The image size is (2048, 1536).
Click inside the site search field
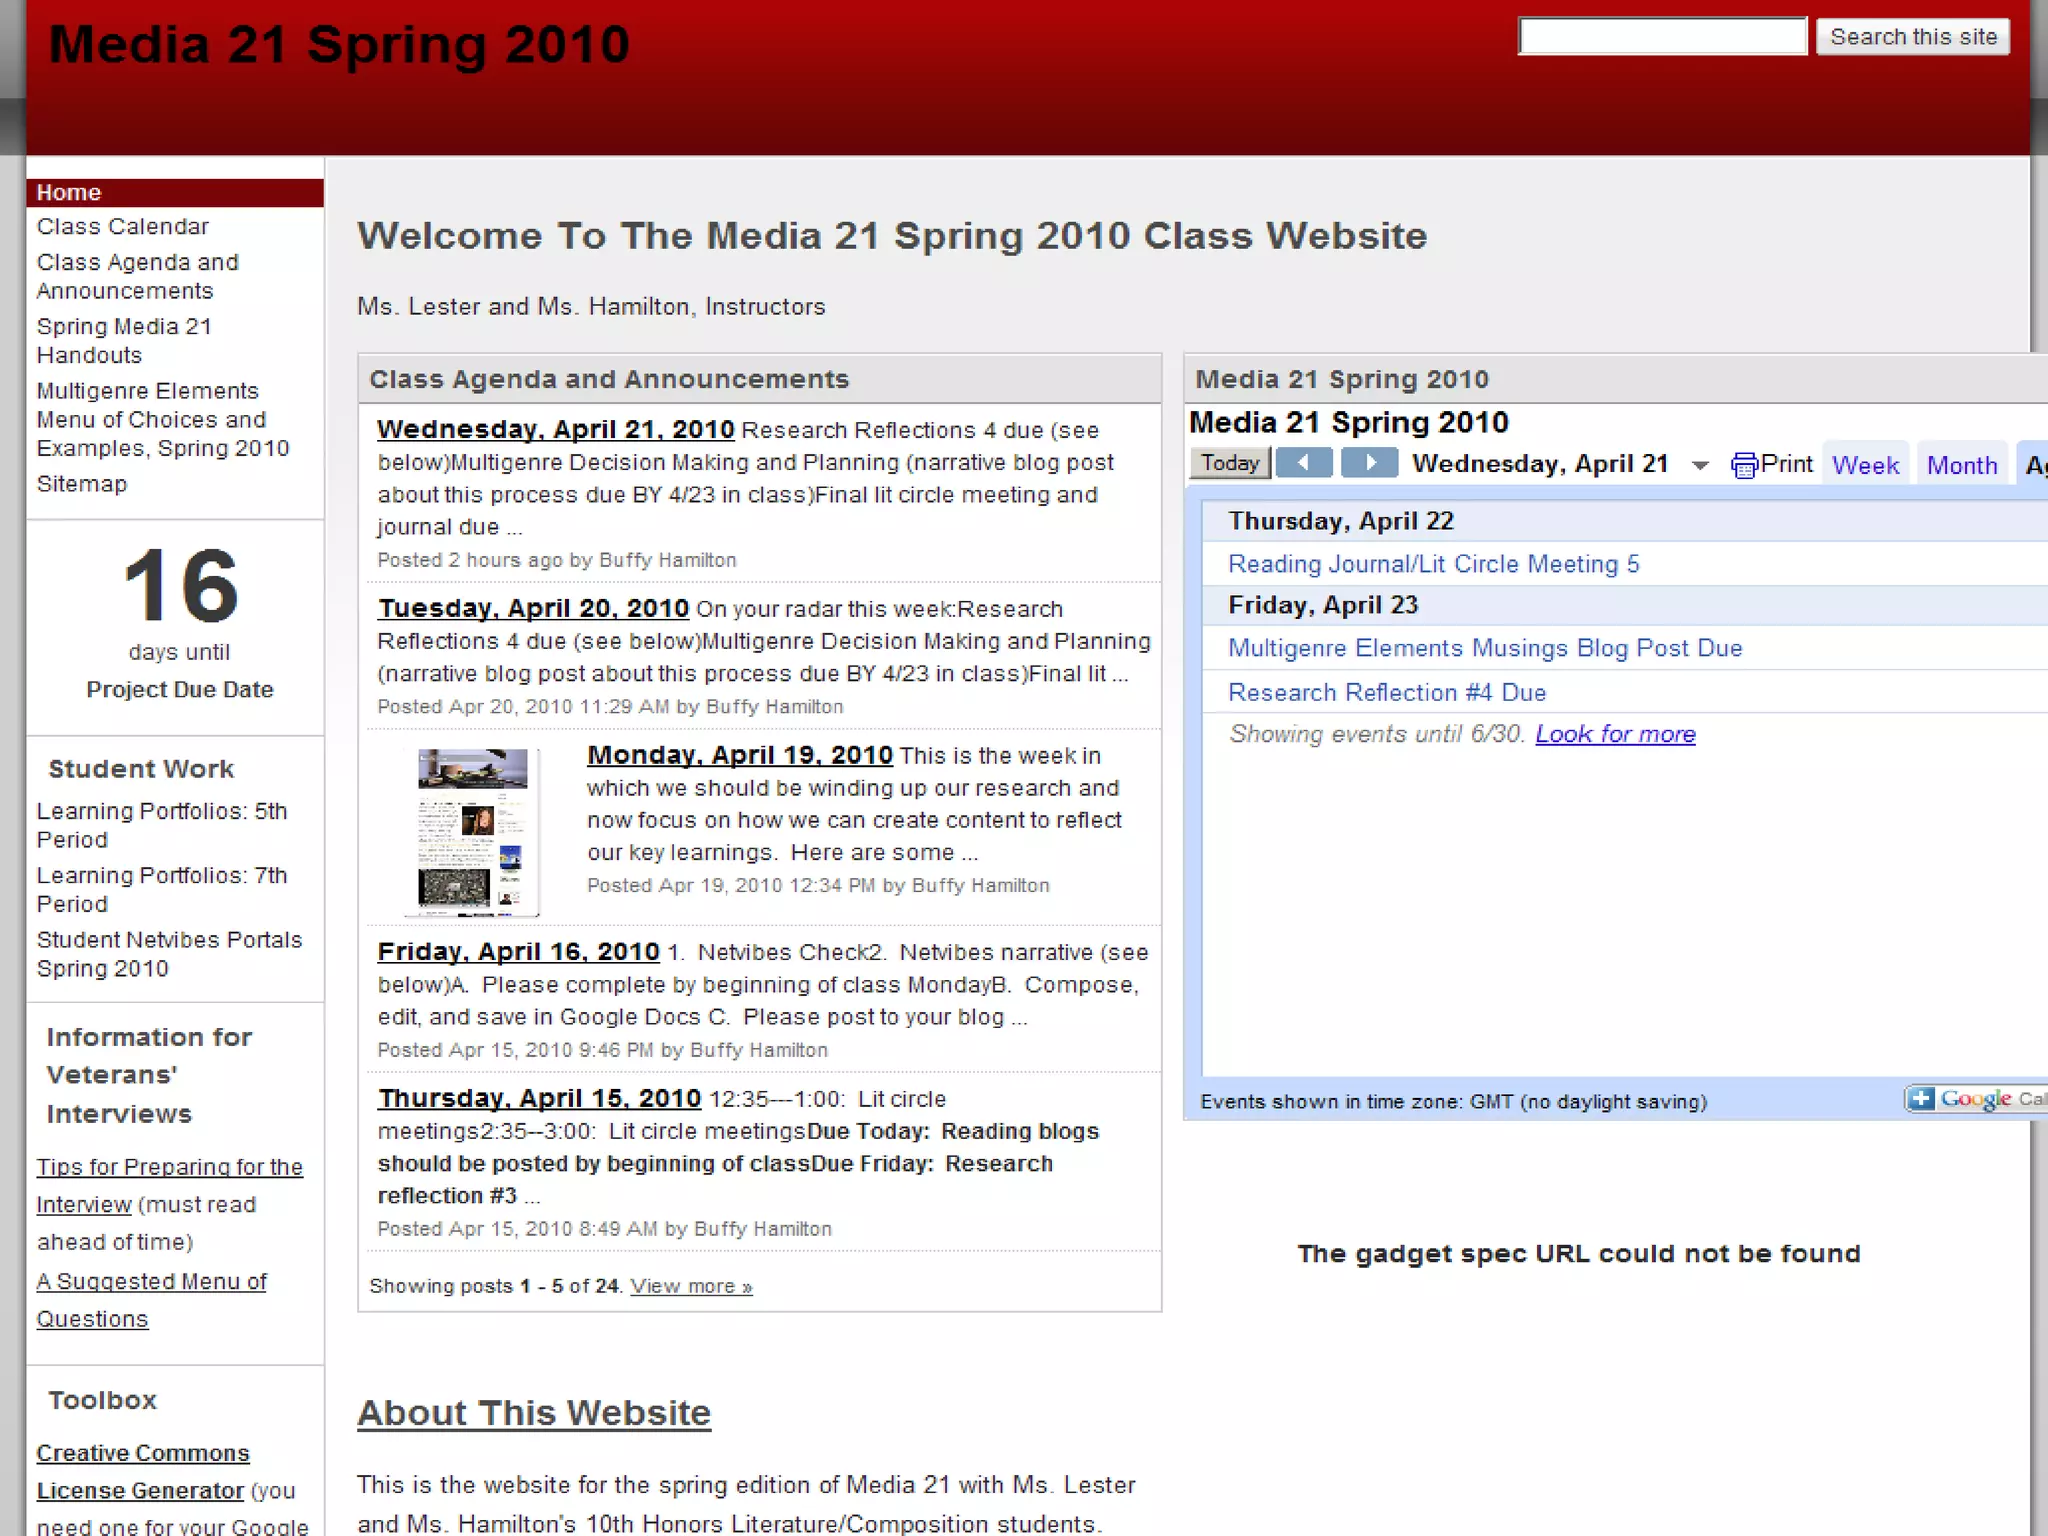pyautogui.click(x=1661, y=37)
